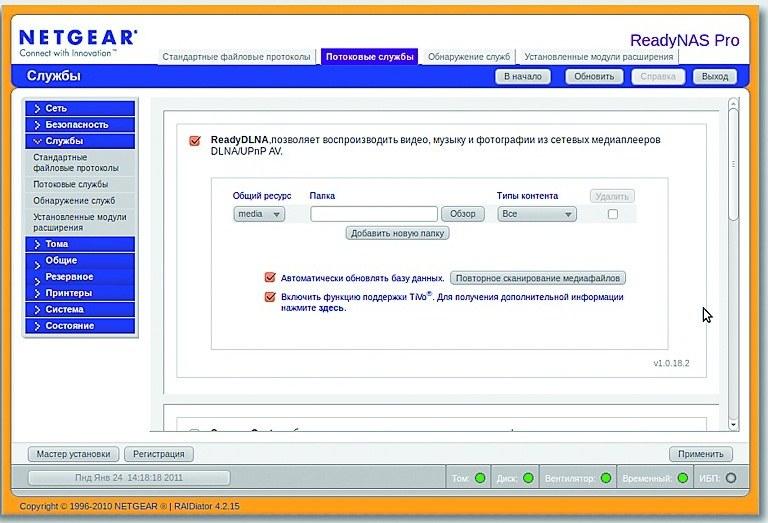Click the NETGEAR logo

78,43
